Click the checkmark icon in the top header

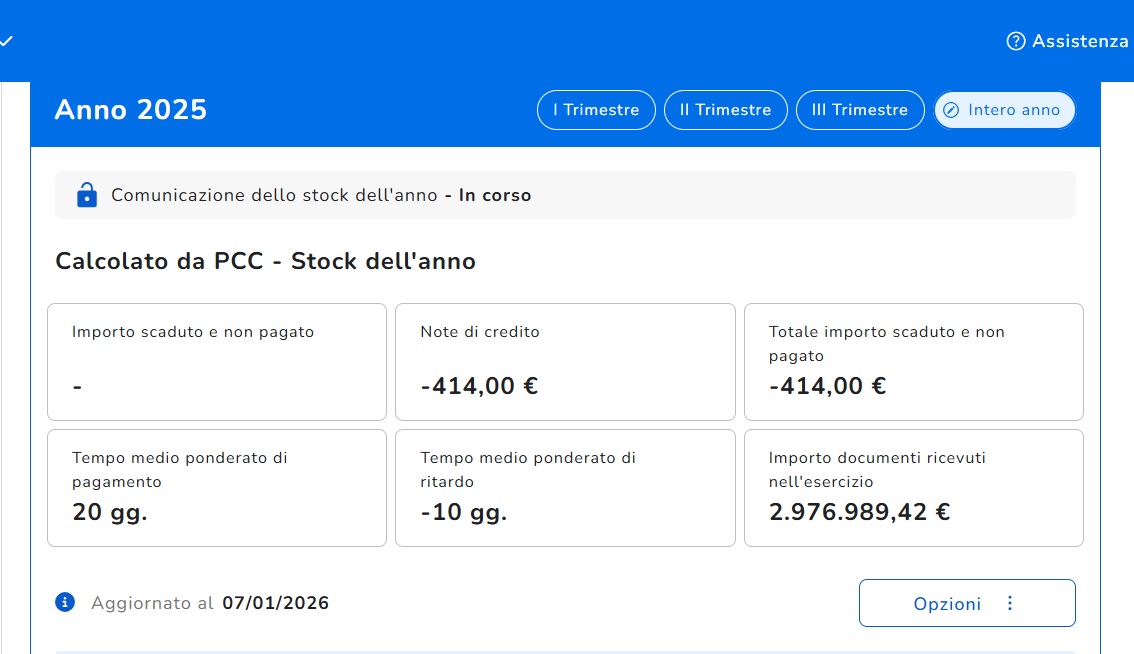(x=6, y=41)
